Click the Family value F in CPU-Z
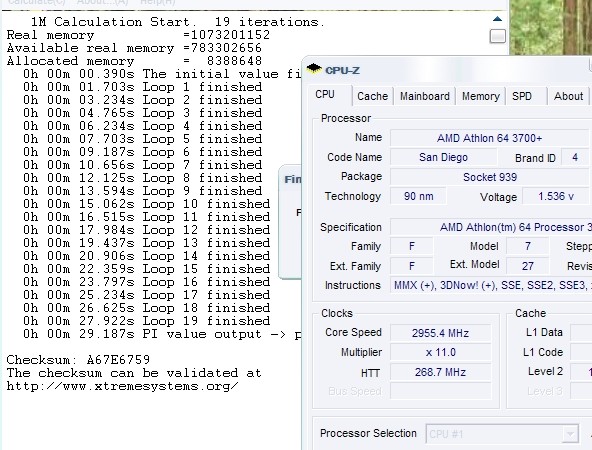 pos(412,247)
